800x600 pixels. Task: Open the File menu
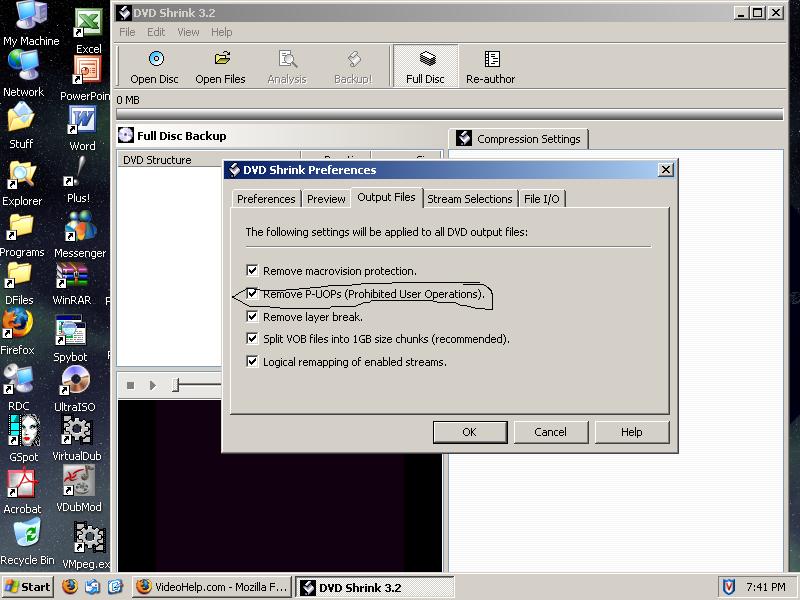pyautogui.click(x=127, y=32)
